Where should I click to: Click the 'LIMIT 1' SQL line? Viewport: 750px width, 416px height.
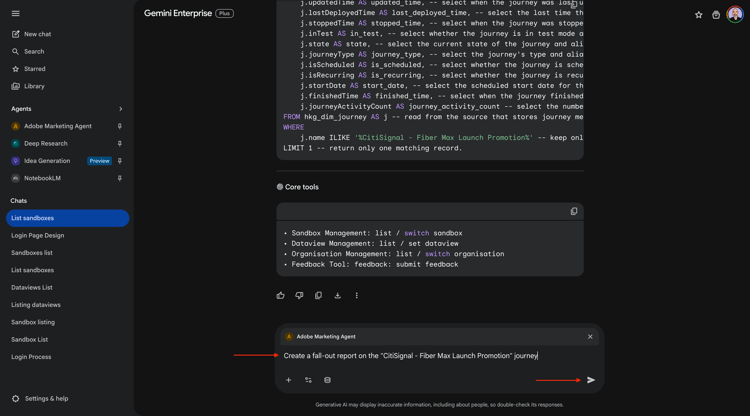pyautogui.click(x=373, y=148)
